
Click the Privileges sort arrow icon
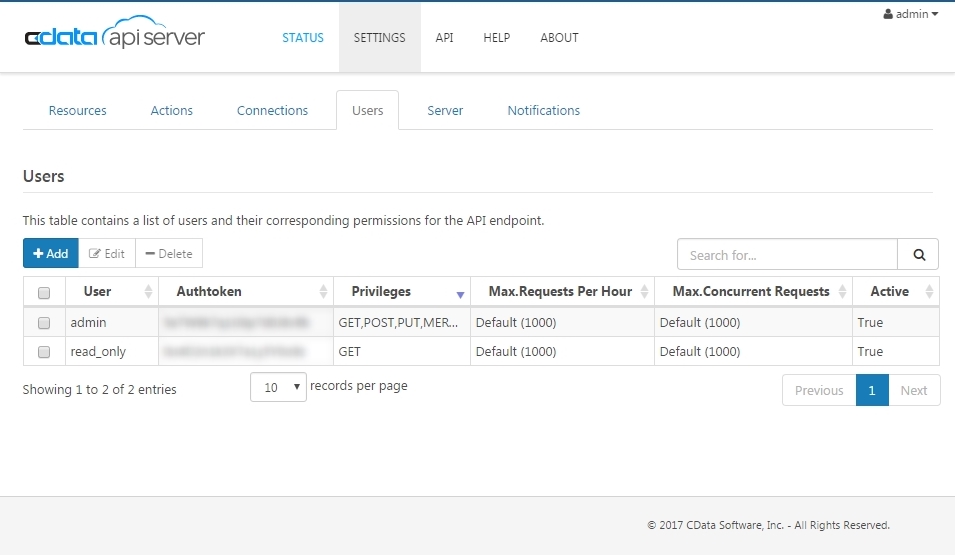coord(460,293)
